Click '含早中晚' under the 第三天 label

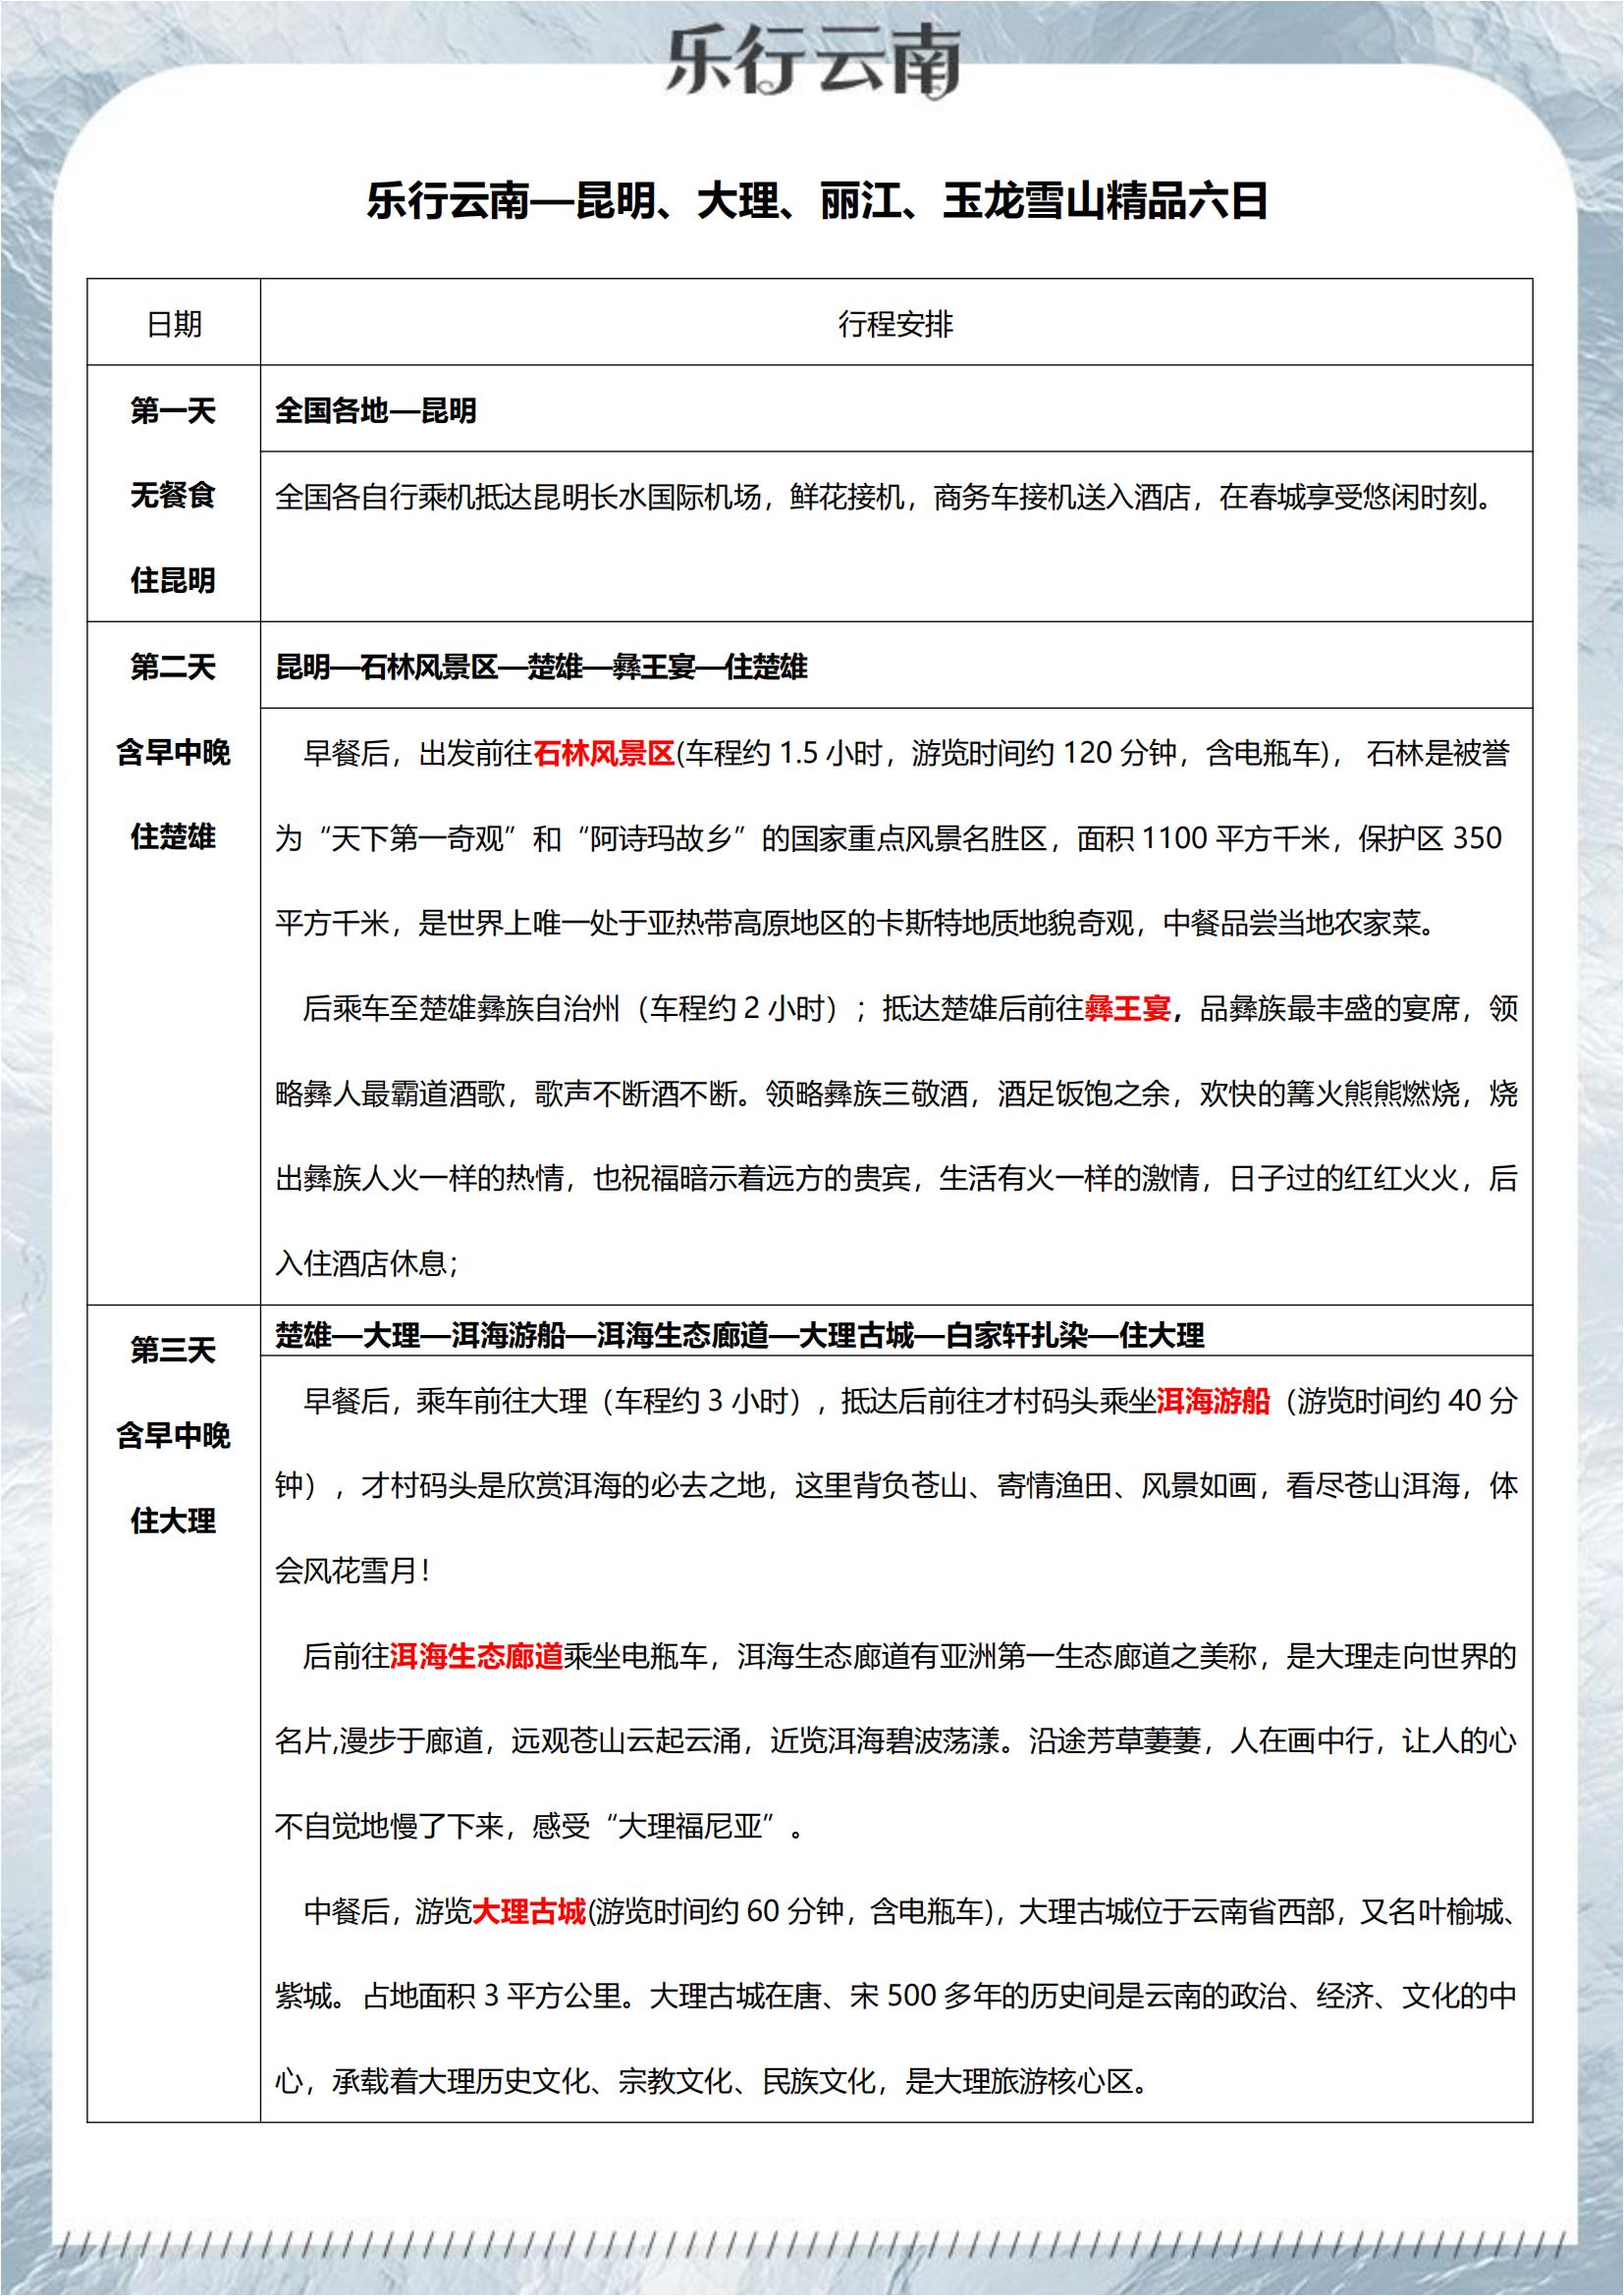[x=173, y=1435]
